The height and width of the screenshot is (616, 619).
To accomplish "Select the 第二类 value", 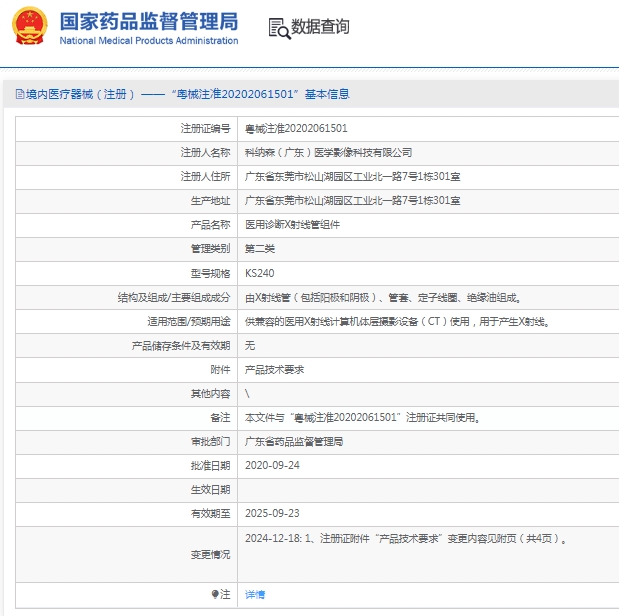I will pos(260,249).
